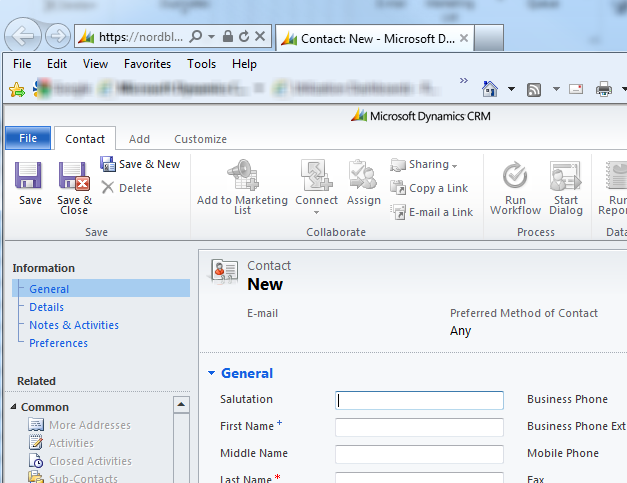Viewport: 627px width, 483px height.
Task: Open the File menu in menu bar
Action: tap(22, 64)
